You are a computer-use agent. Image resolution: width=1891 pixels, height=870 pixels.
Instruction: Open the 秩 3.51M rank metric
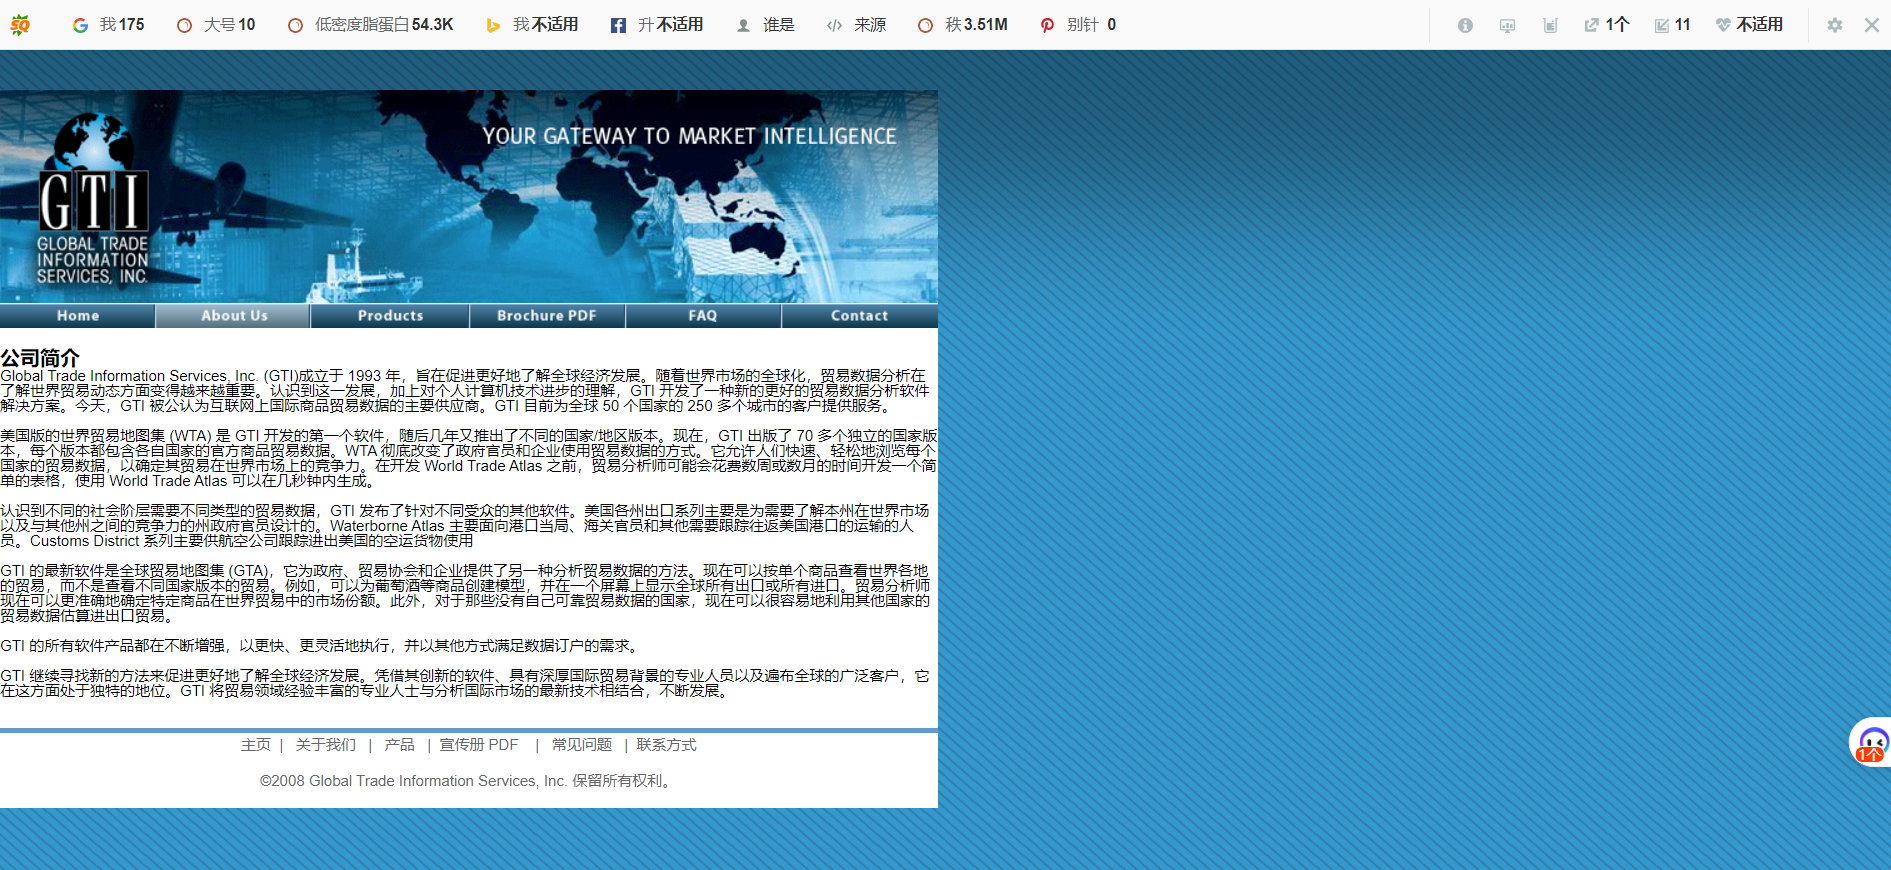[963, 25]
